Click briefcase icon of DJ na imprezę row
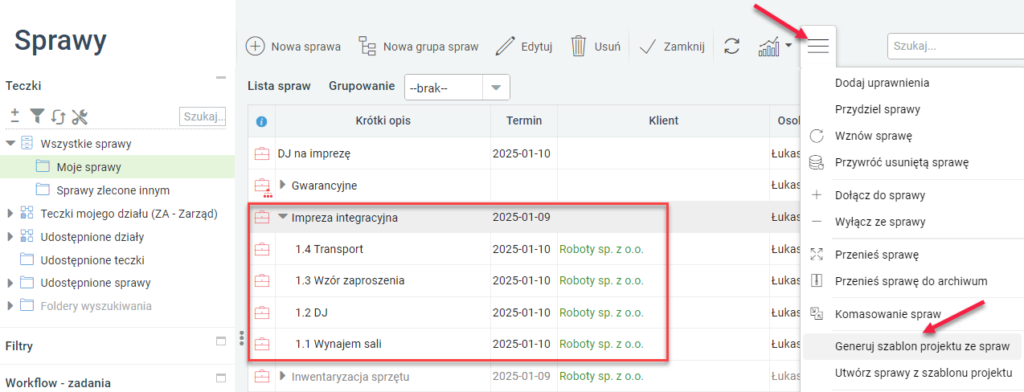The width and height of the screenshot is (1024, 392). click(x=261, y=154)
